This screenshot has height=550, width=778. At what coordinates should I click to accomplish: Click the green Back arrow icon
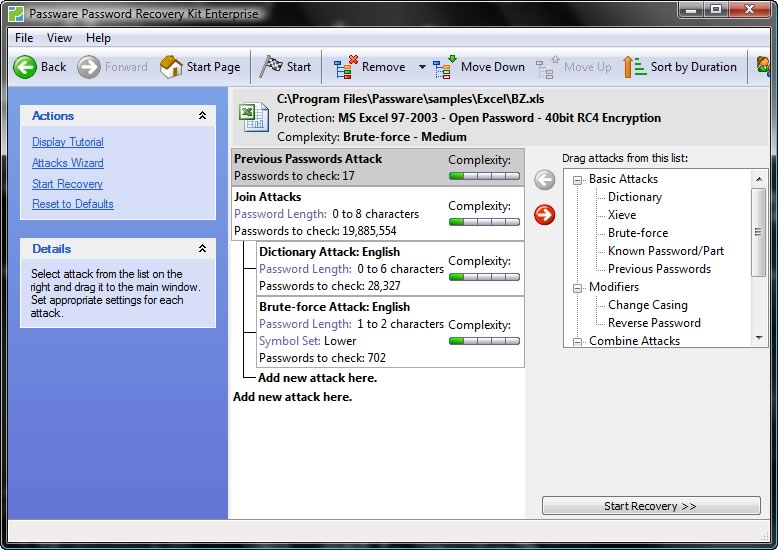[x=25, y=67]
